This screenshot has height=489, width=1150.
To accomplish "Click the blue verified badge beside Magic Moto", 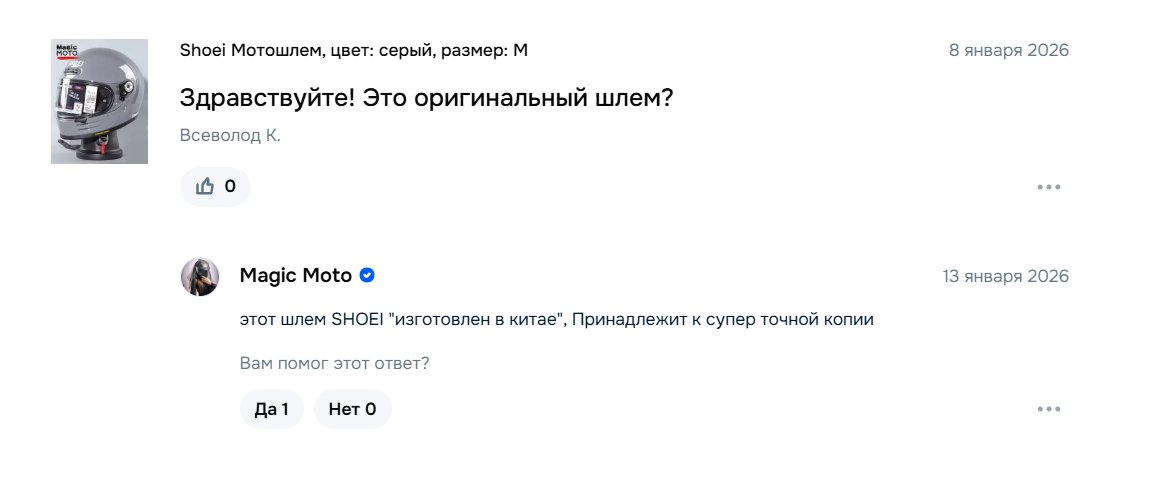I will (x=367, y=276).
